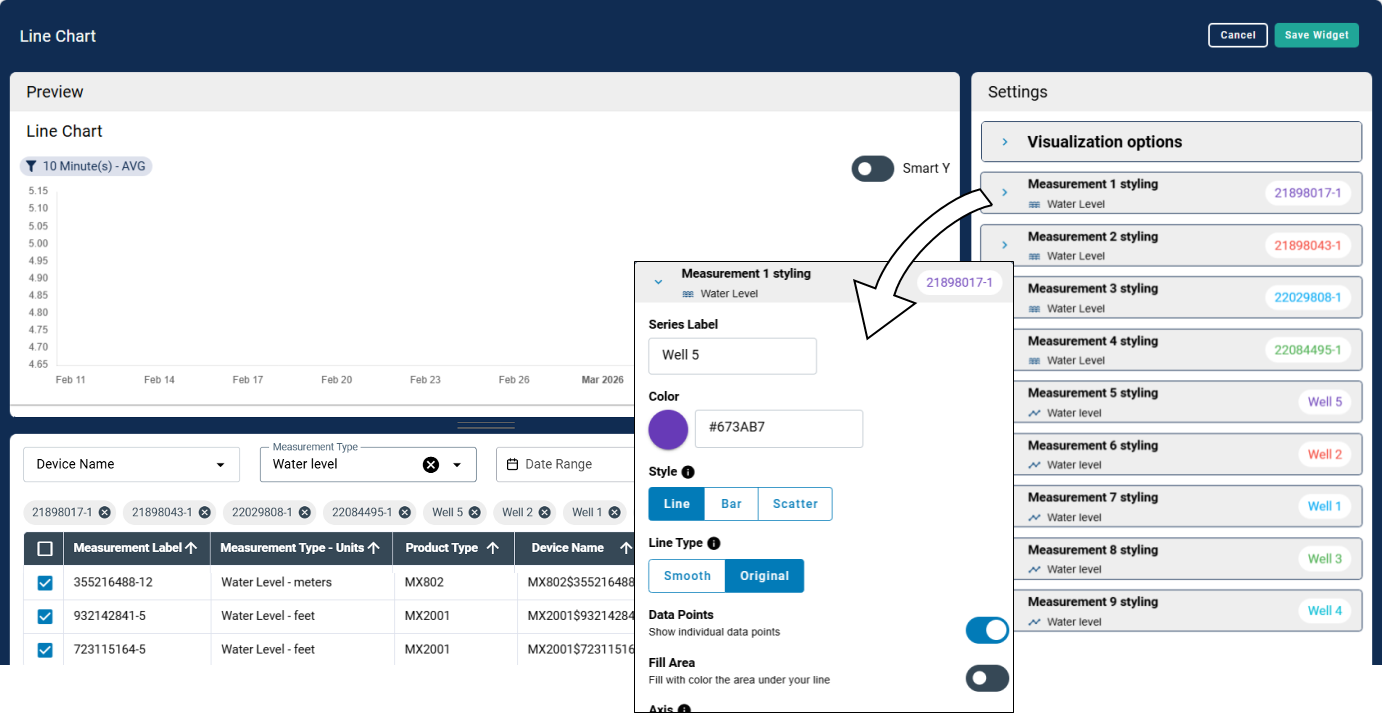Enable the Fill Area toggle
Viewport: 1383px width, 723px height.
coord(987,678)
